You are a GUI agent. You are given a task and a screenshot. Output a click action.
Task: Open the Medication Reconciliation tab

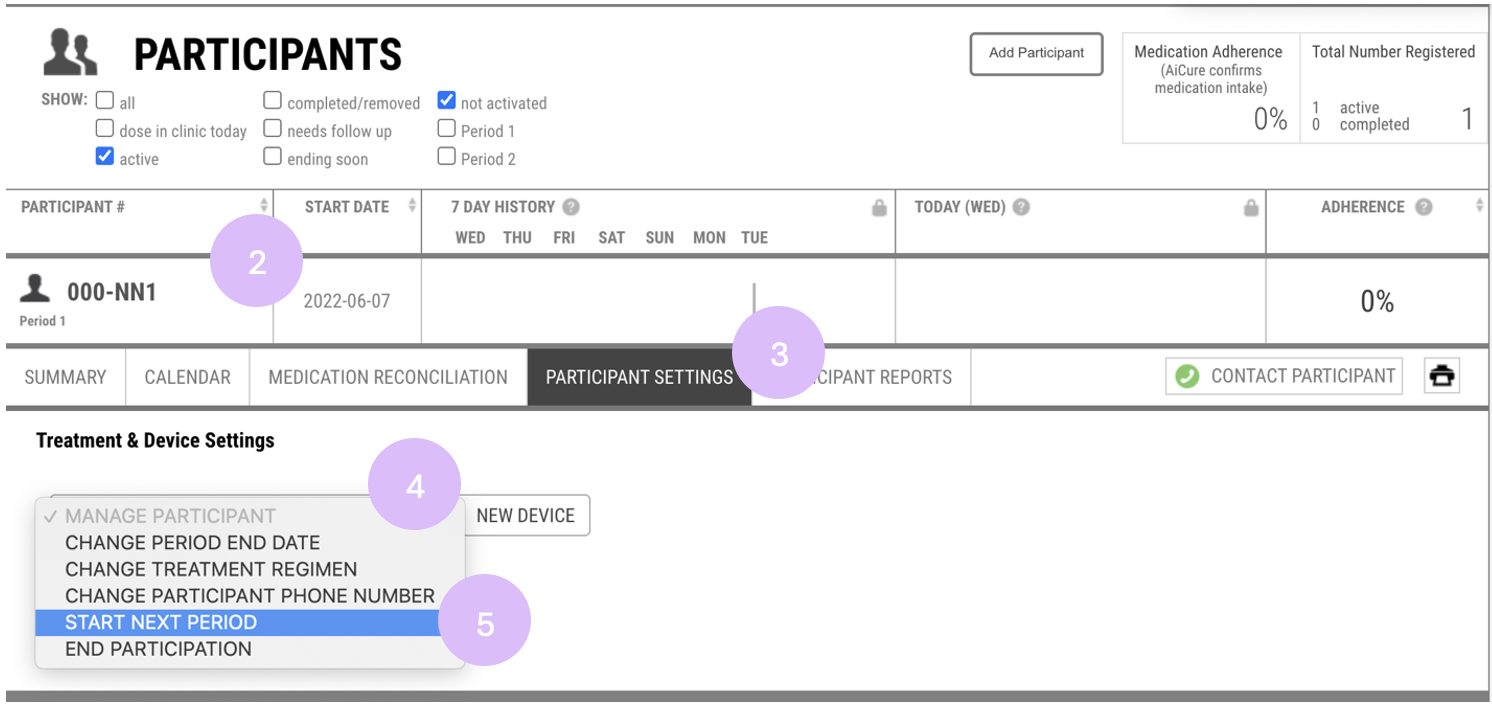tap(388, 377)
